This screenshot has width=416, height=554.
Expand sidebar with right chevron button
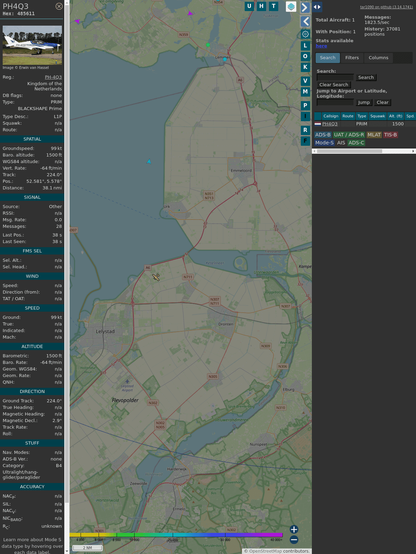coord(305,7)
